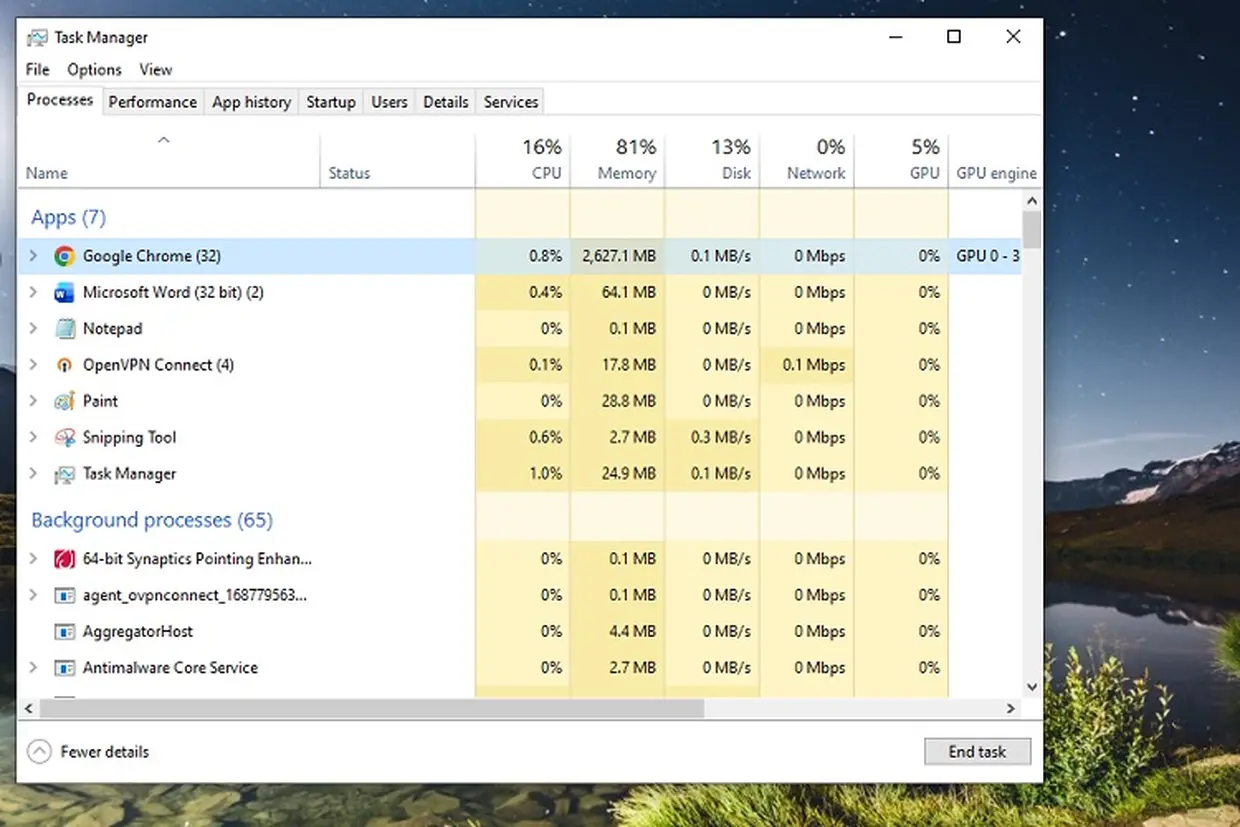Image resolution: width=1240 pixels, height=827 pixels.
Task: Click the Microsoft Word app icon
Action: (x=65, y=293)
